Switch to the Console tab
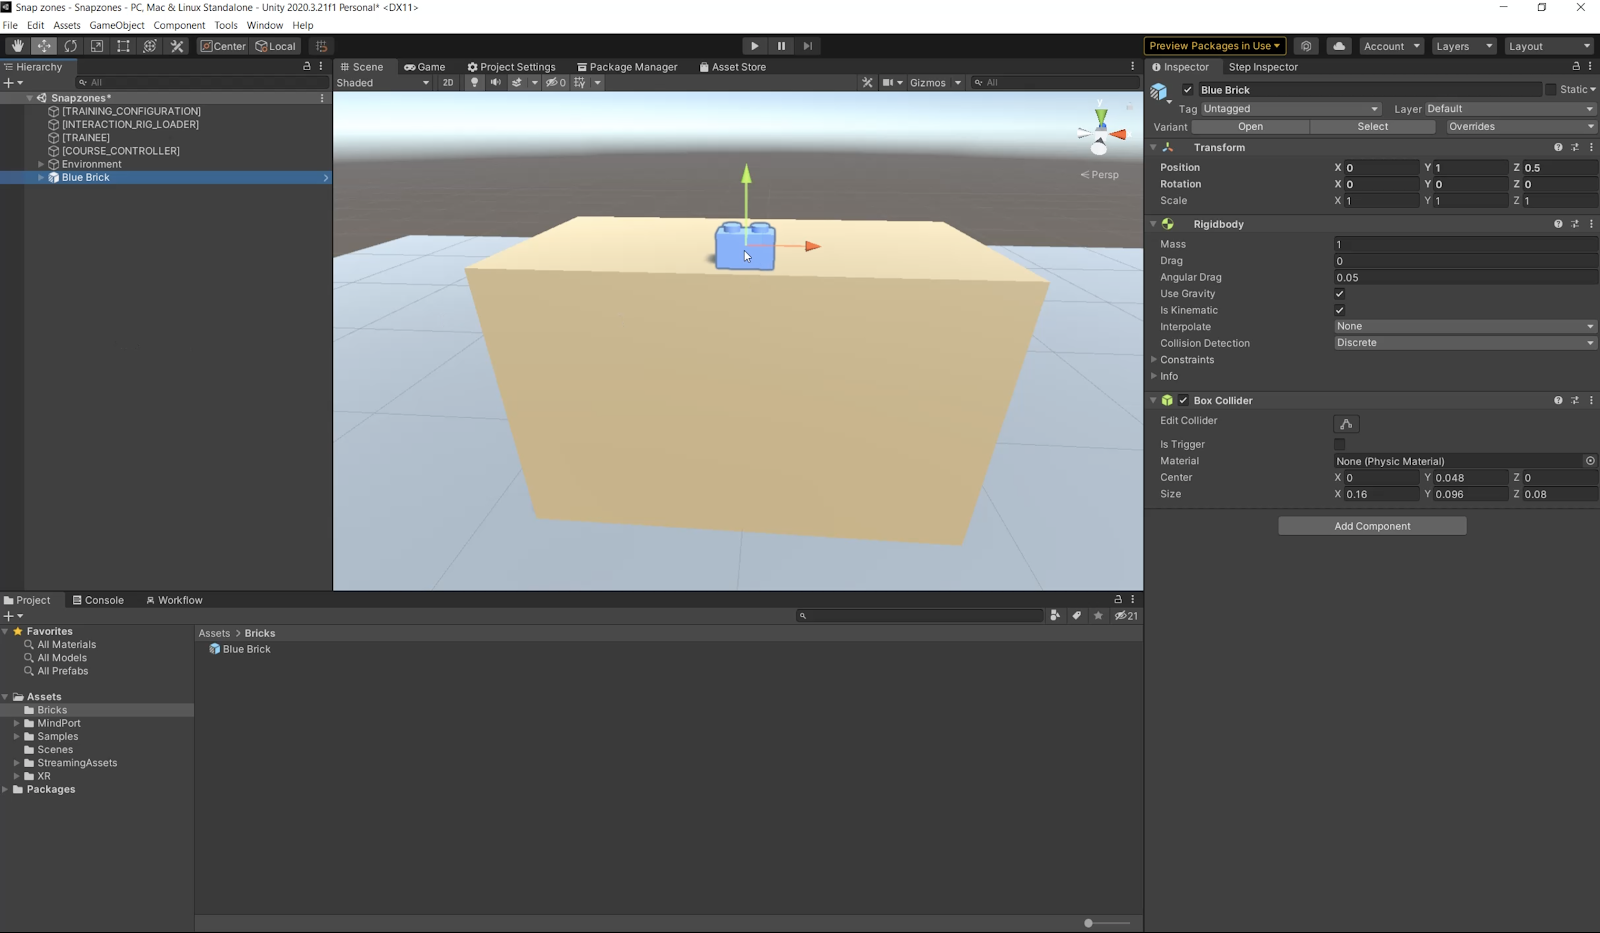Screen dimensions: 1600x933 point(98,600)
